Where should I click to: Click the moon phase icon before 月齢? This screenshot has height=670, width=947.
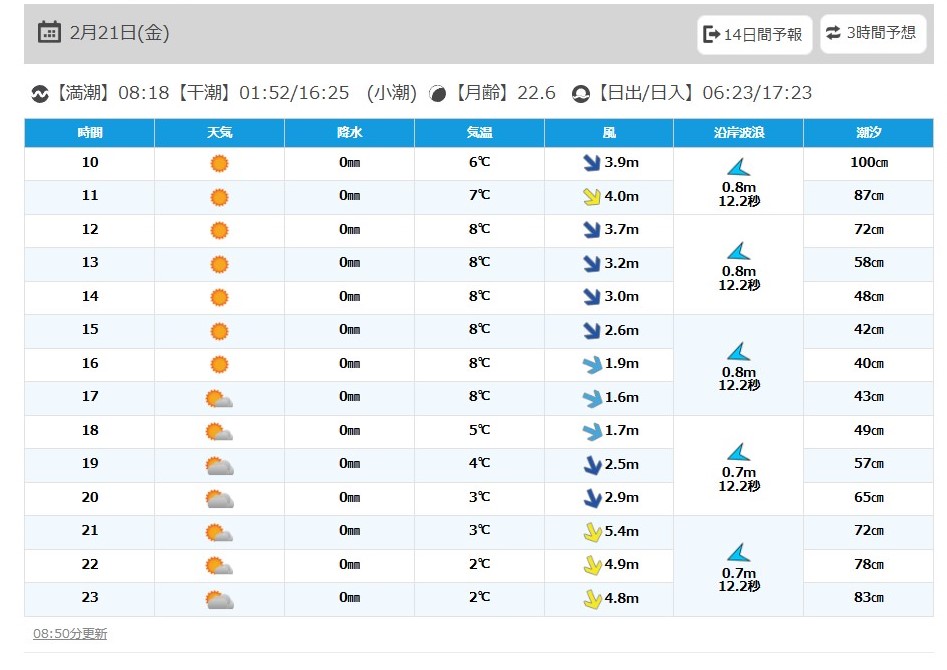coord(437,94)
